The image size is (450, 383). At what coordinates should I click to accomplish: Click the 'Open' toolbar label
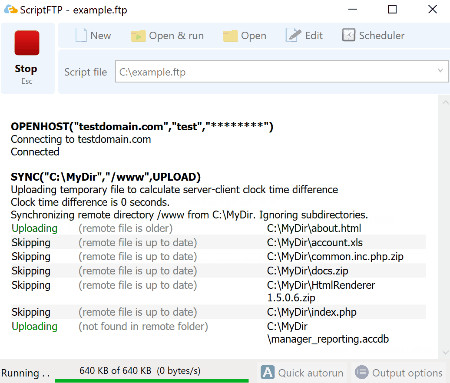[253, 35]
